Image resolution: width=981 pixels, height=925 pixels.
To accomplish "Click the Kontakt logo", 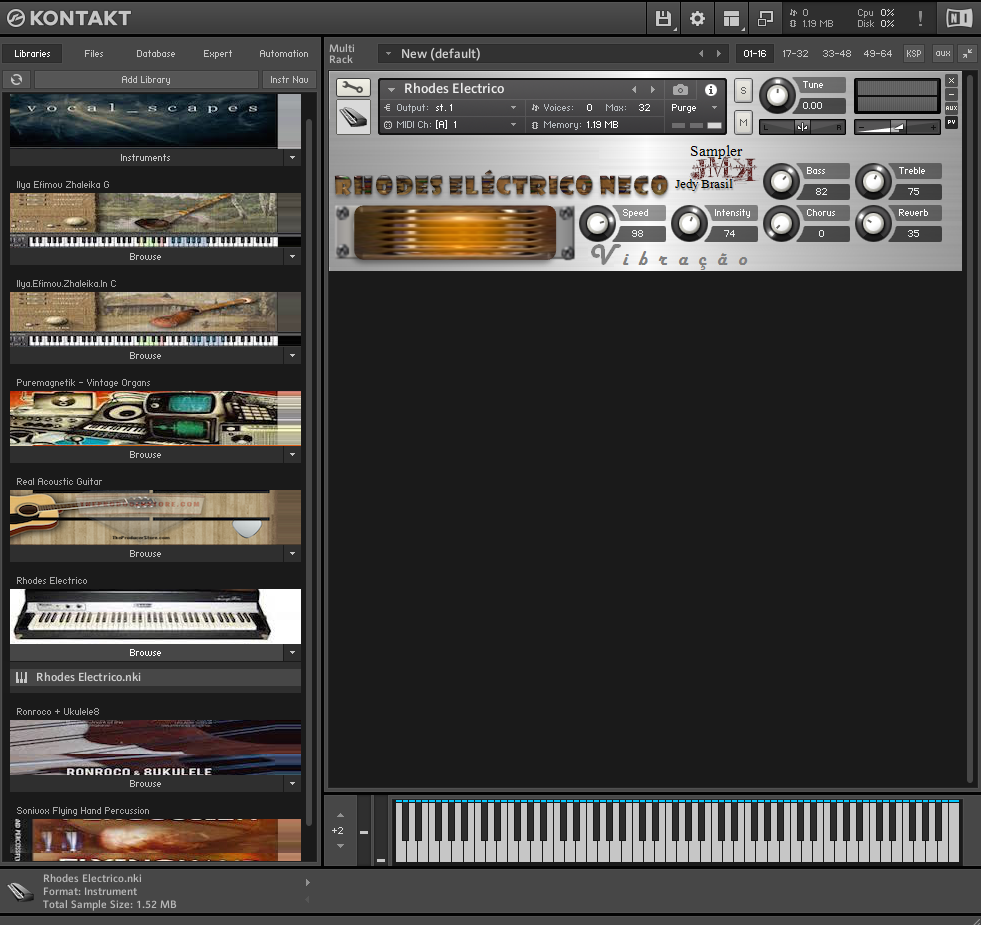I will coord(69,18).
